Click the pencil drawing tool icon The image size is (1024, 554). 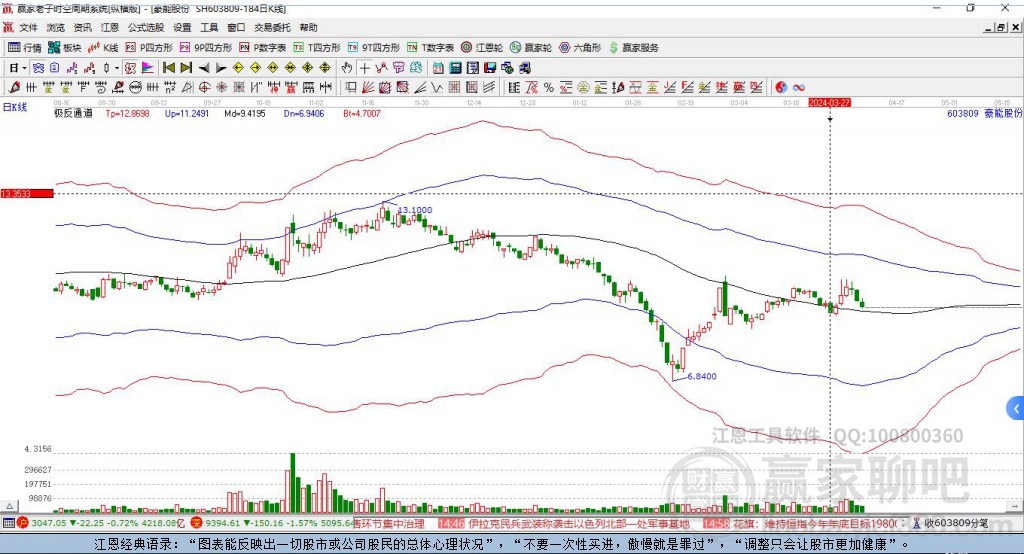tap(14, 88)
